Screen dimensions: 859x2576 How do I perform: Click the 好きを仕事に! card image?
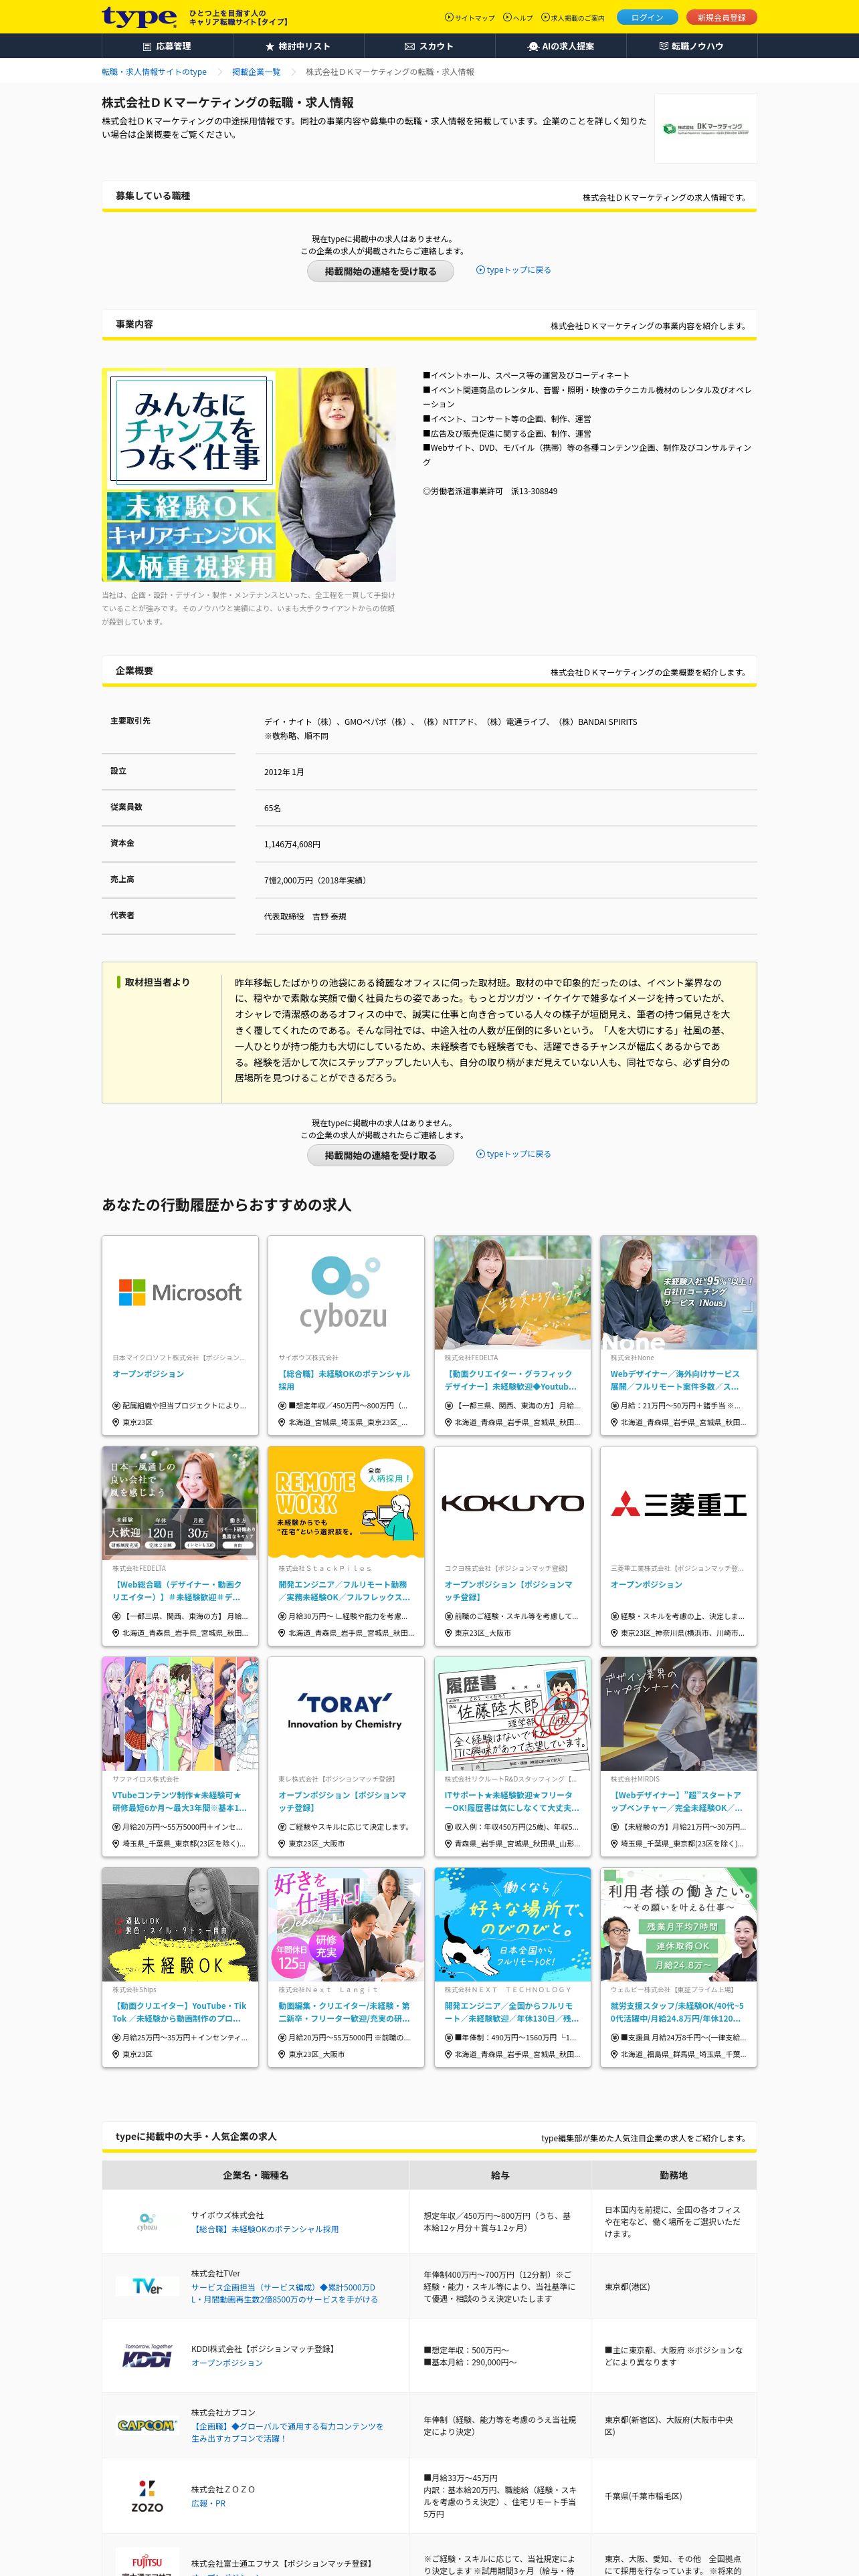(346, 1924)
